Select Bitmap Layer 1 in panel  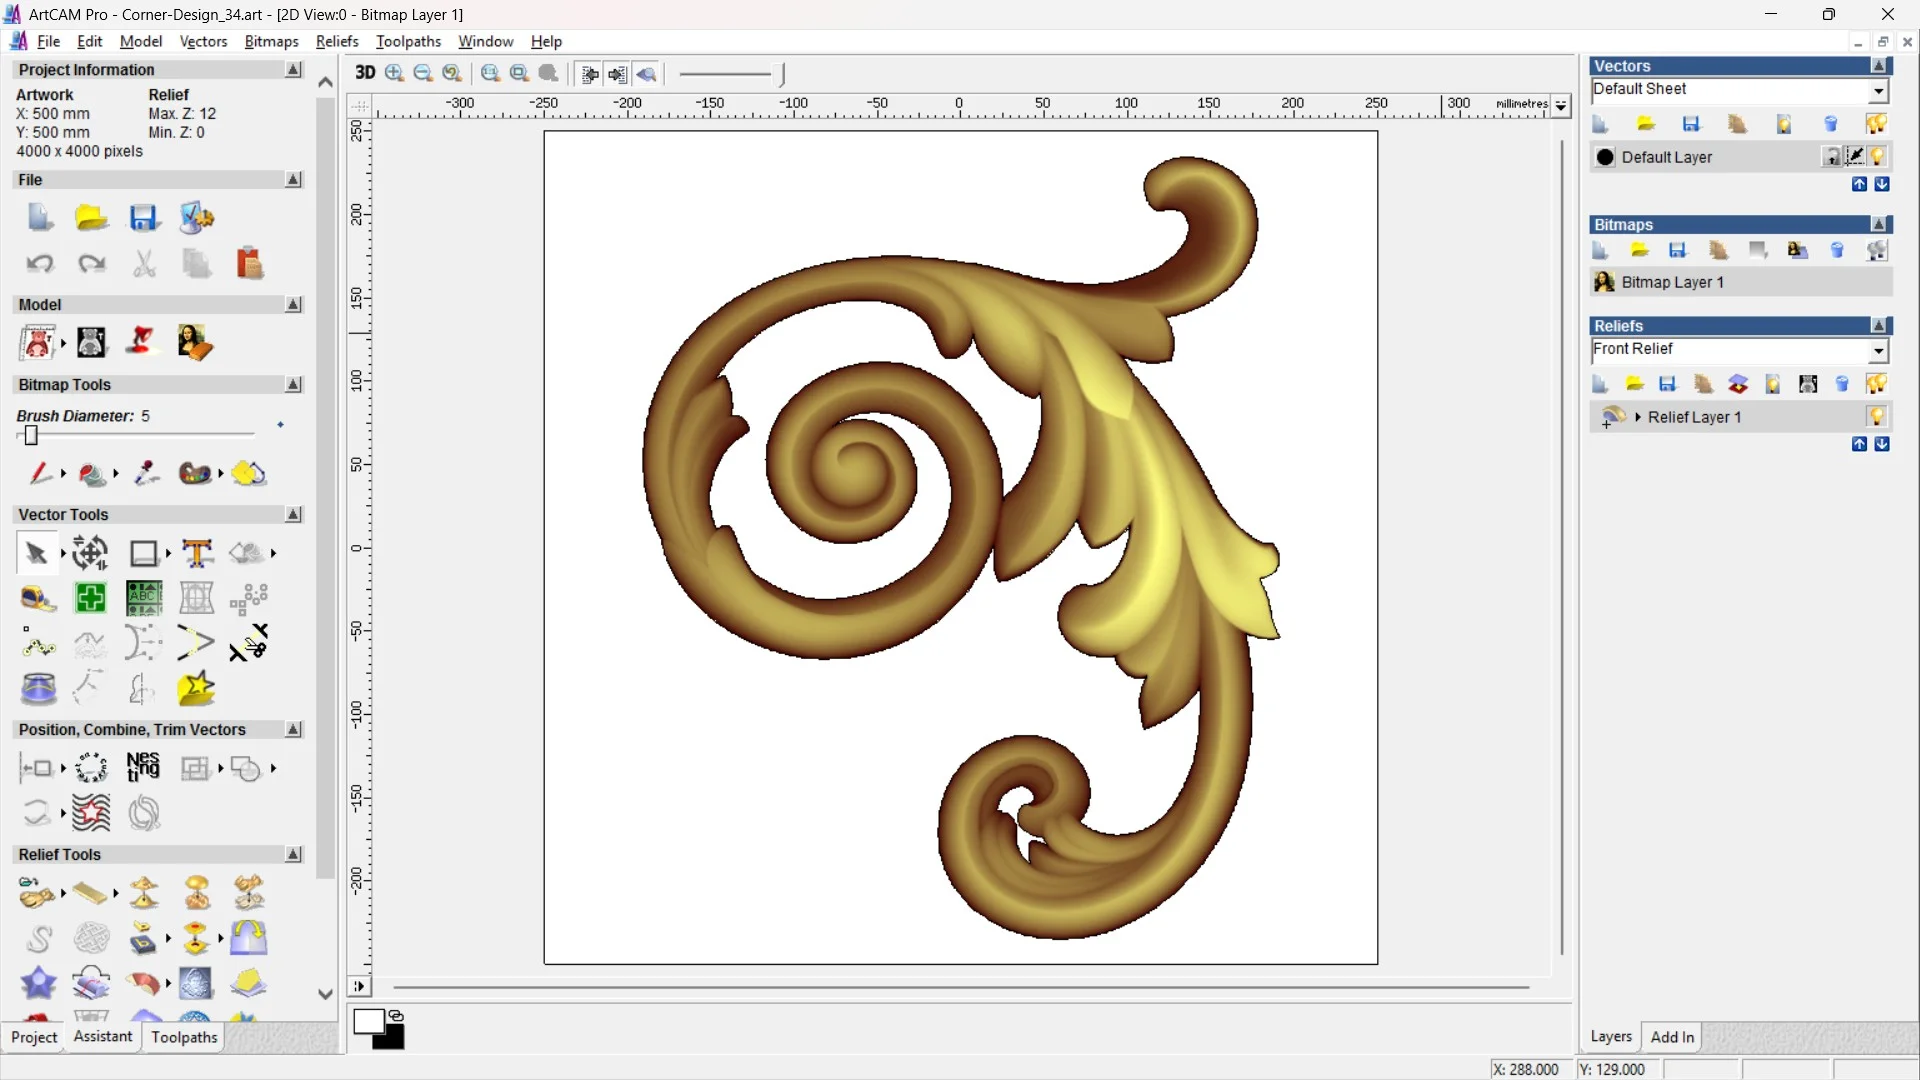pyautogui.click(x=1672, y=283)
